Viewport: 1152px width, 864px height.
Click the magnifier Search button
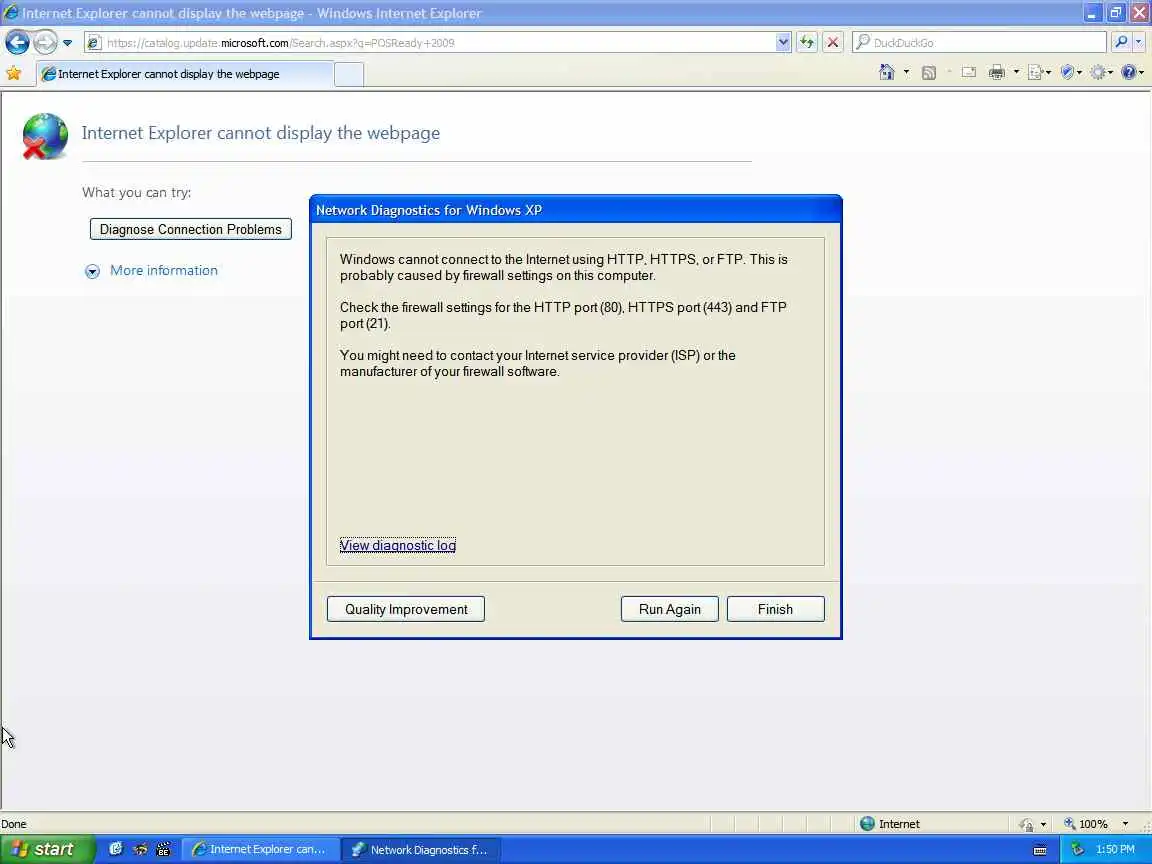[x=1121, y=43]
